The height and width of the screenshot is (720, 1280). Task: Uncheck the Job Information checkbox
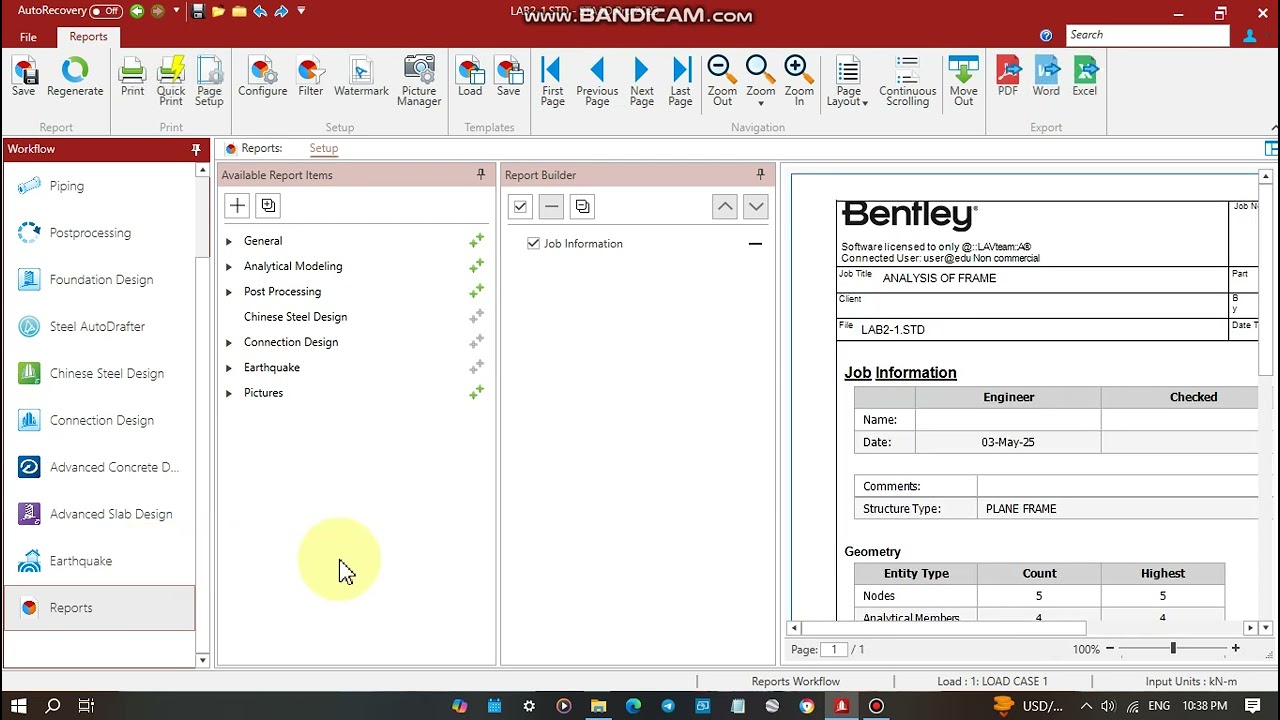point(533,243)
